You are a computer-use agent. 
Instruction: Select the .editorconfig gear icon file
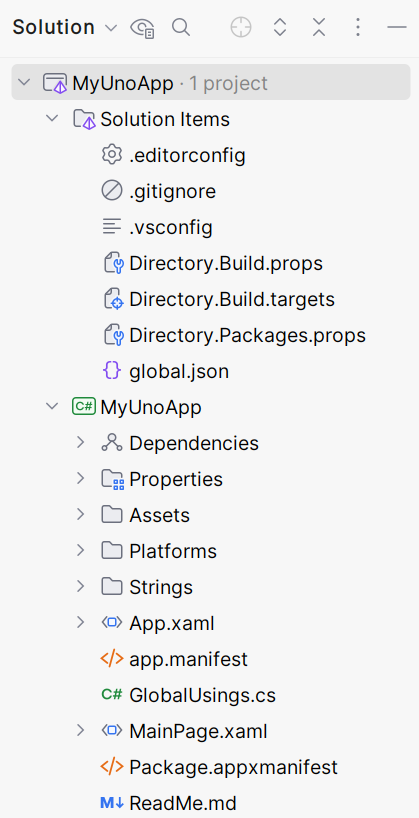[x=173, y=155]
